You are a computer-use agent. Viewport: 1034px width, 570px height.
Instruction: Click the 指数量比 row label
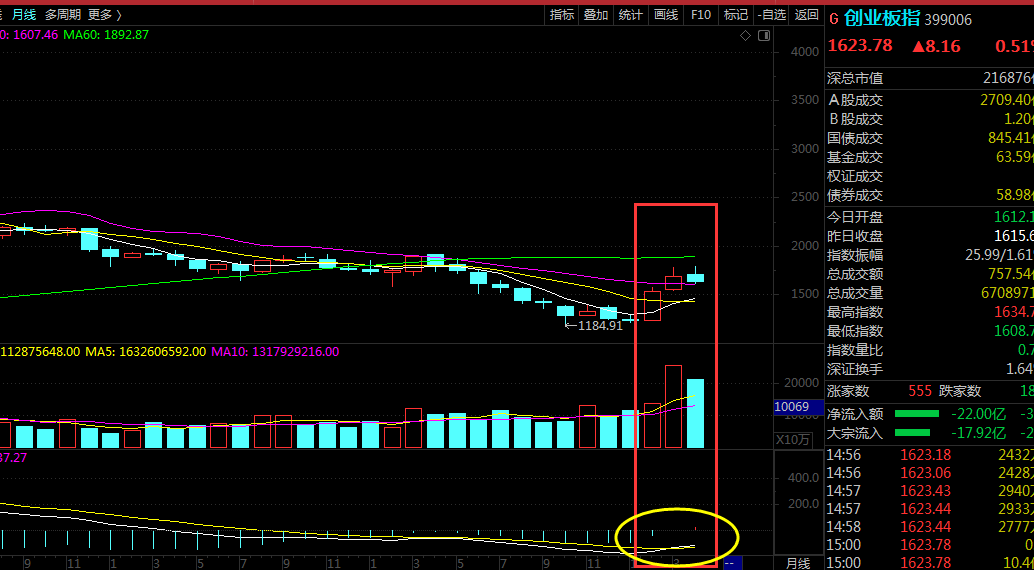[x=855, y=350]
